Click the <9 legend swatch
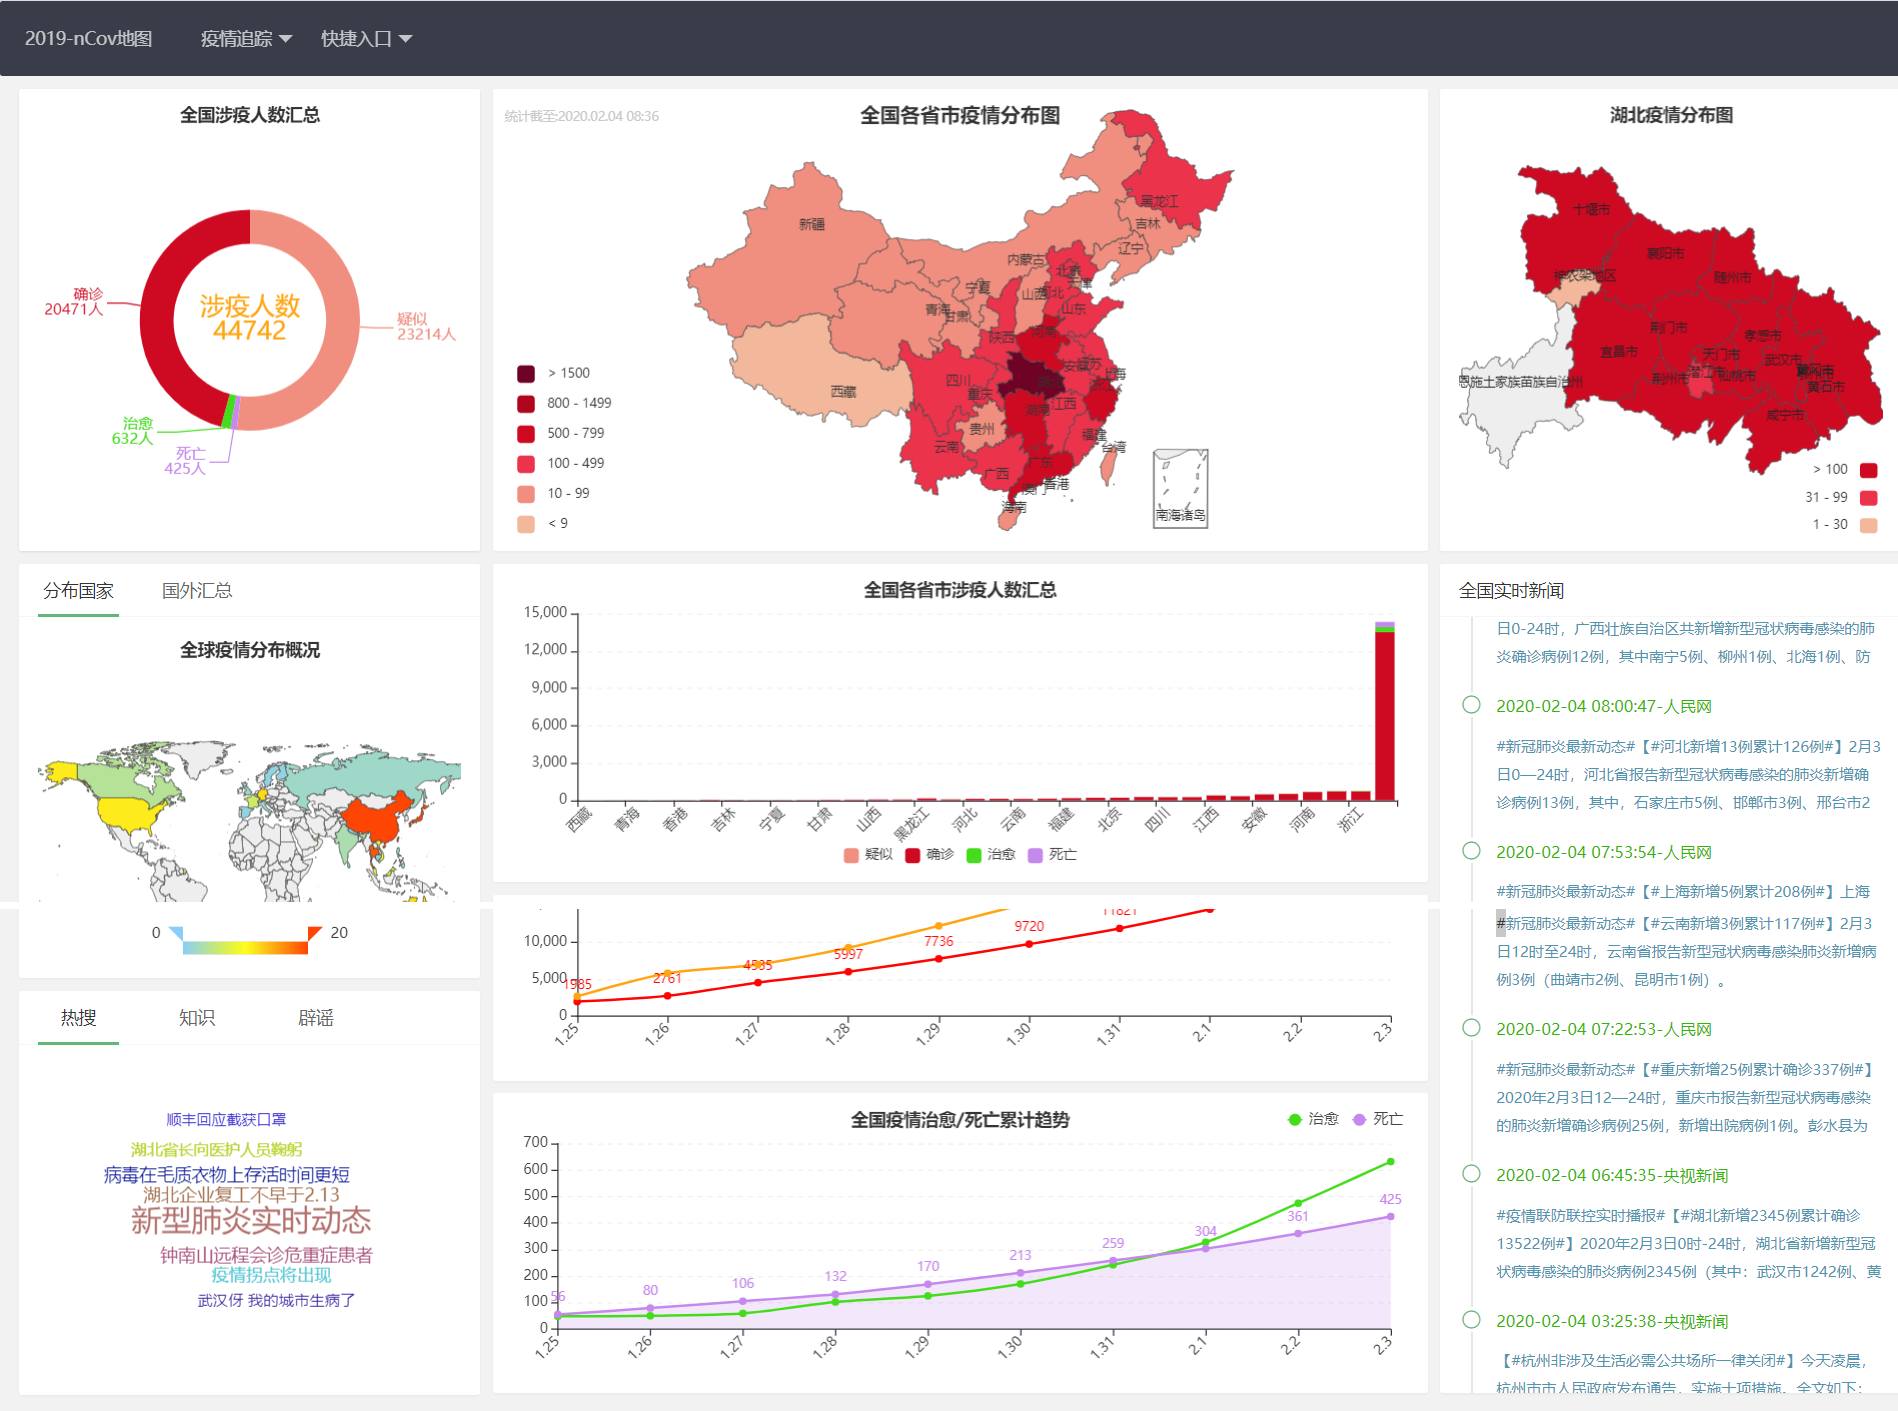 525,522
